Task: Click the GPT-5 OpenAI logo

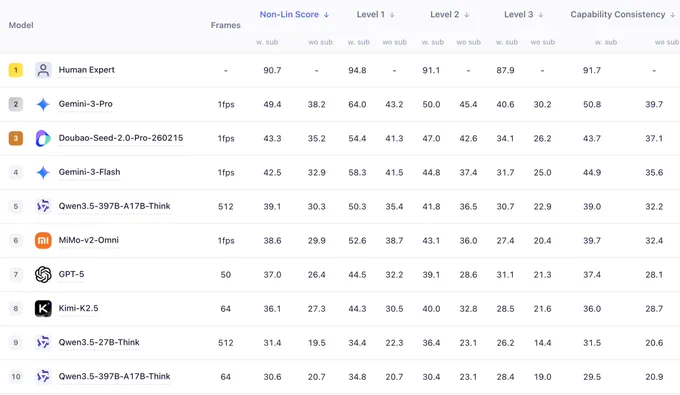Action: pyautogui.click(x=43, y=274)
